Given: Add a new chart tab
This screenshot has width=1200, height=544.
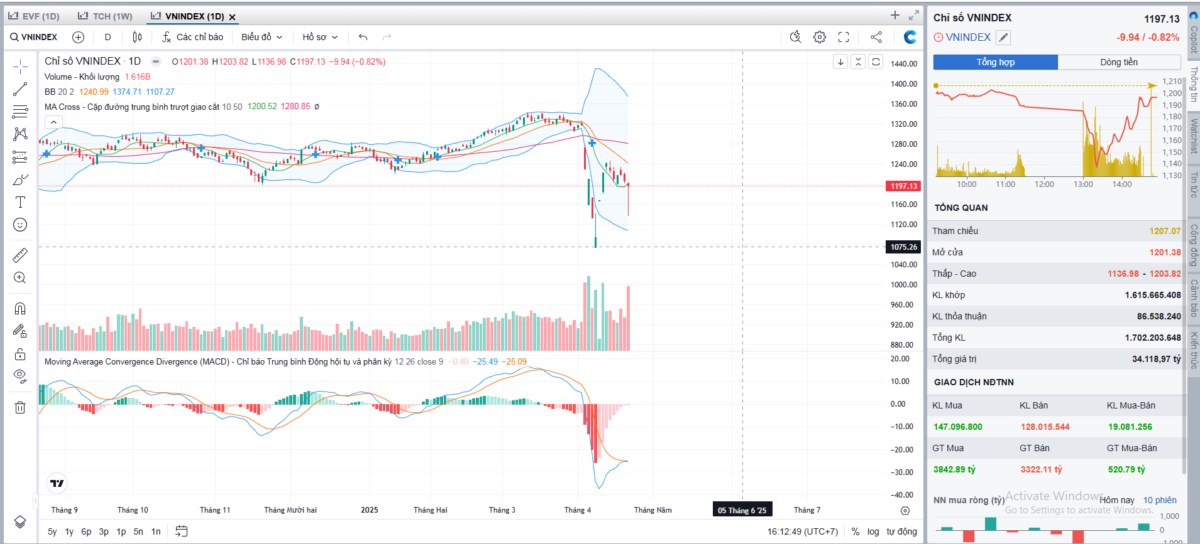Looking at the screenshot, I should coord(895,15).
